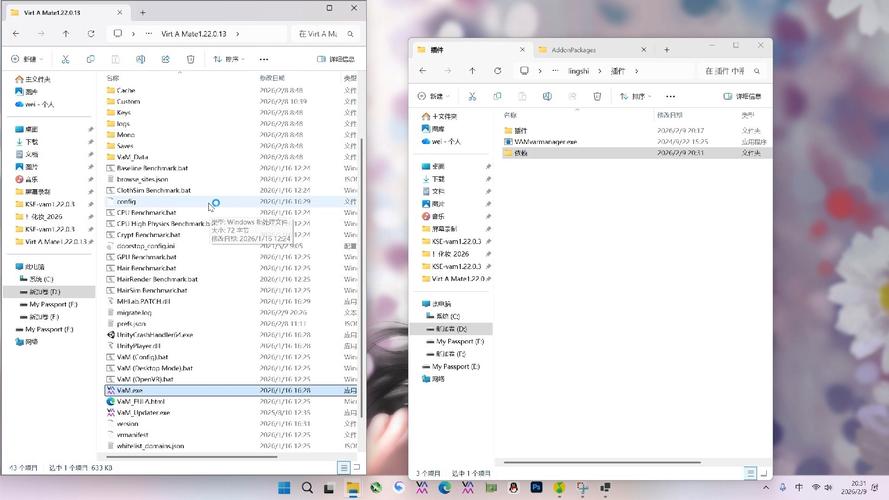This screenshot has width=889, height=500.
Task: Open the Cache folder
Action: point(126,90)
